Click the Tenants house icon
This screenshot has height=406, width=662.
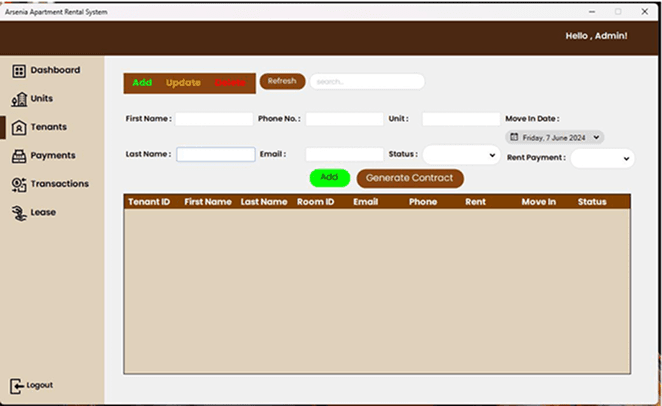pos(19,127)
